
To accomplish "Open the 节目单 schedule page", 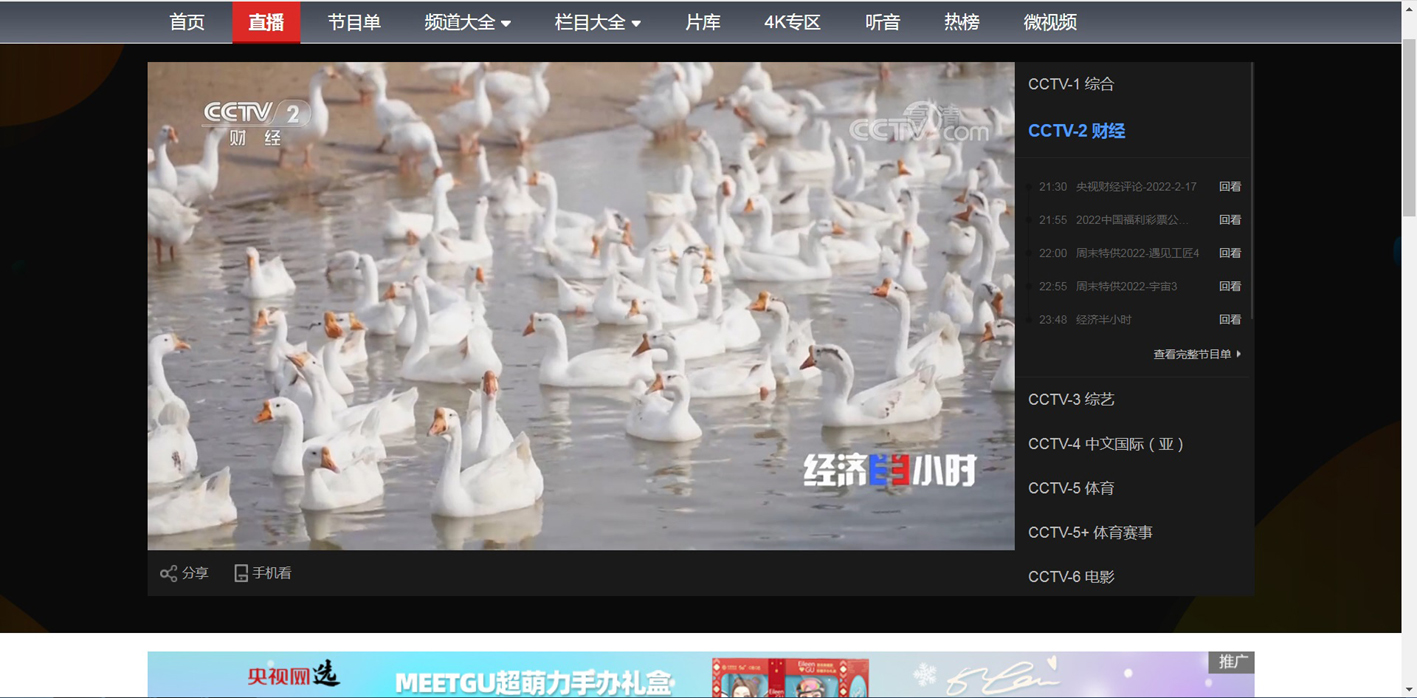I will (x=354, y=22).
